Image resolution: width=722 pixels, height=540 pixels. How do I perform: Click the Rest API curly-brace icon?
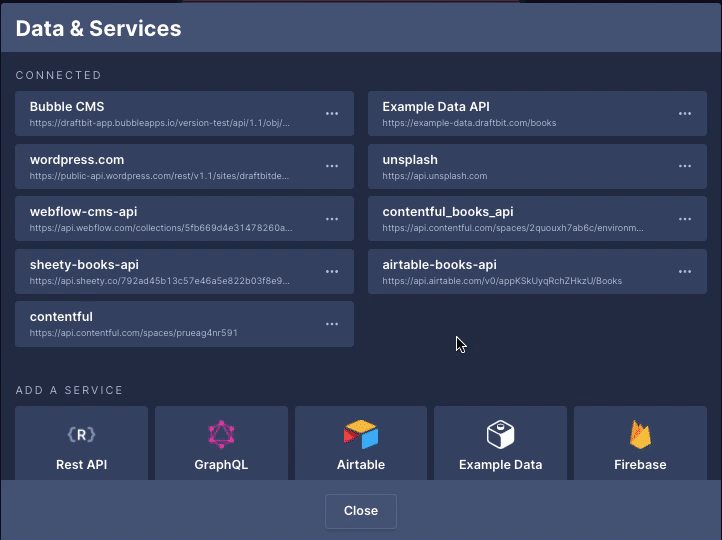point(82,435)
